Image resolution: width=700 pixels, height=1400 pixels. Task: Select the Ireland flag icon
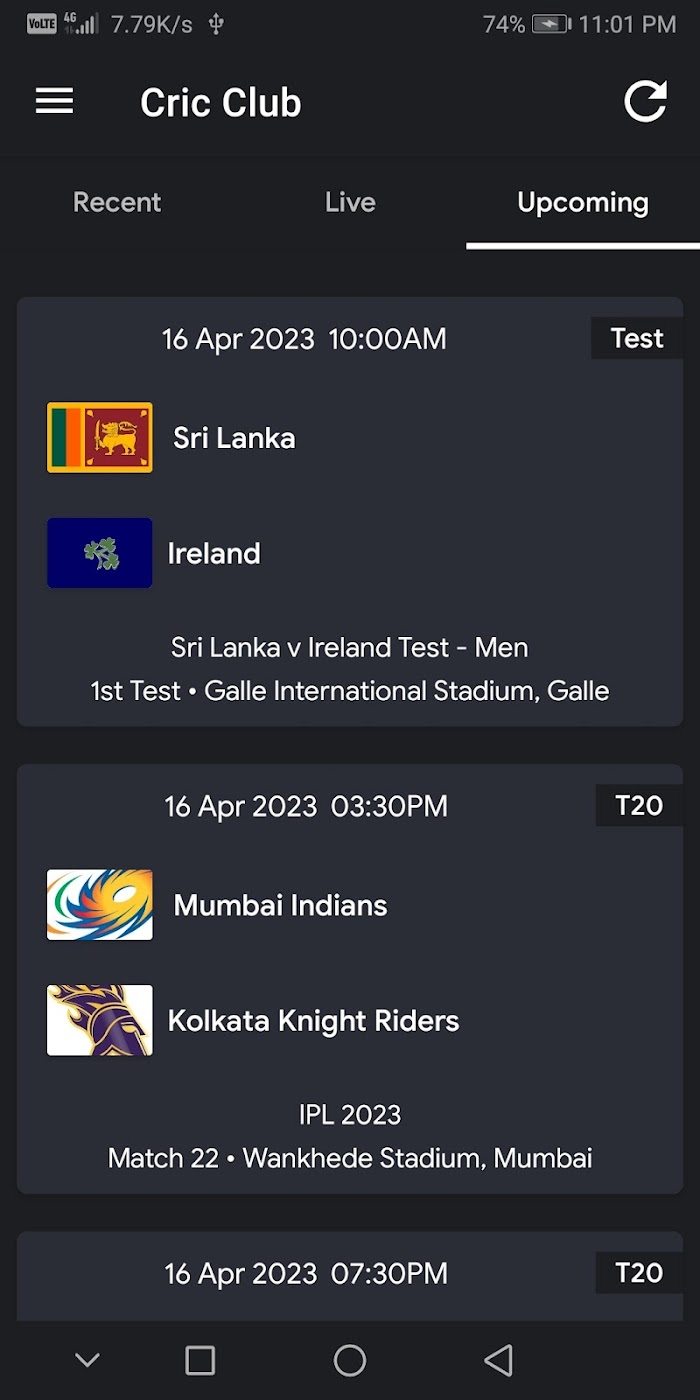point(100,553)
